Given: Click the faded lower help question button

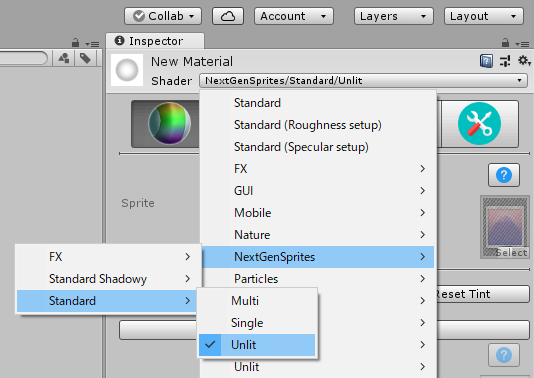Looking at the screenshot, I should pyautogui.click(x=504, y=355).
